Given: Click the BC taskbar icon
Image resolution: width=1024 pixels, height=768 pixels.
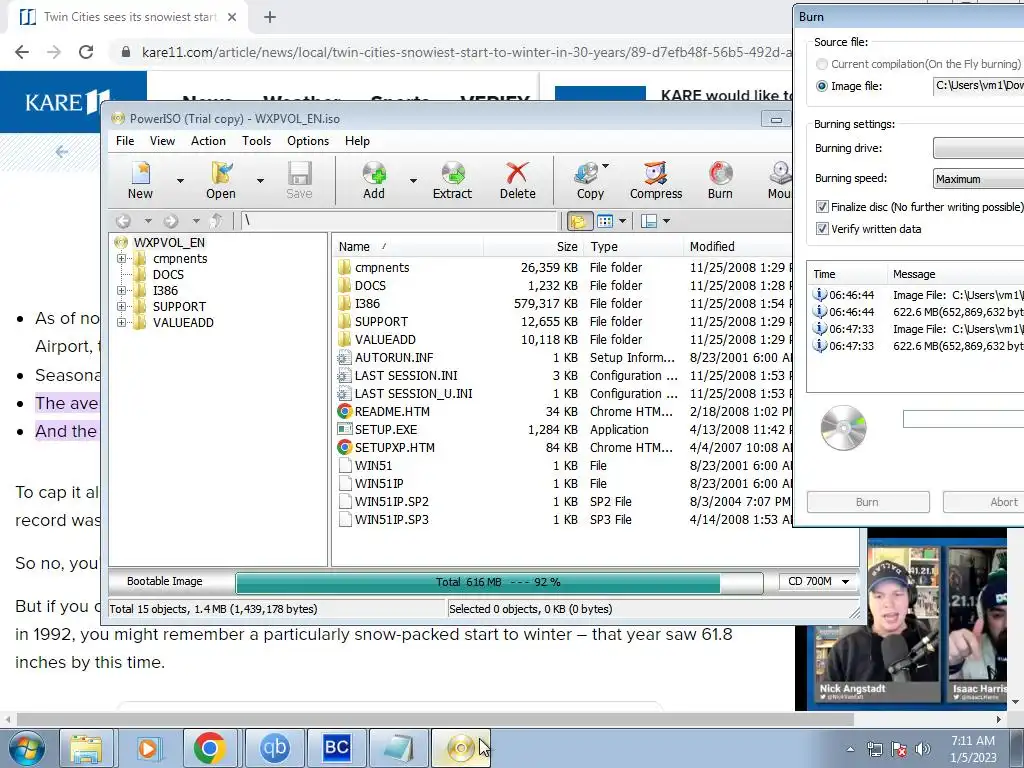Looking at the screenshot, I should point(336,748).
